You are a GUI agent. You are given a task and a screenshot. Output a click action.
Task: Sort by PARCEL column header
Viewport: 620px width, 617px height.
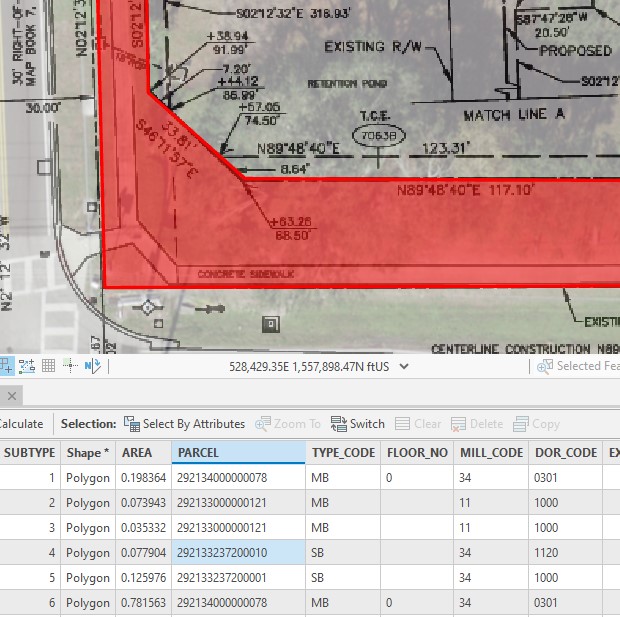coord(237,453)
